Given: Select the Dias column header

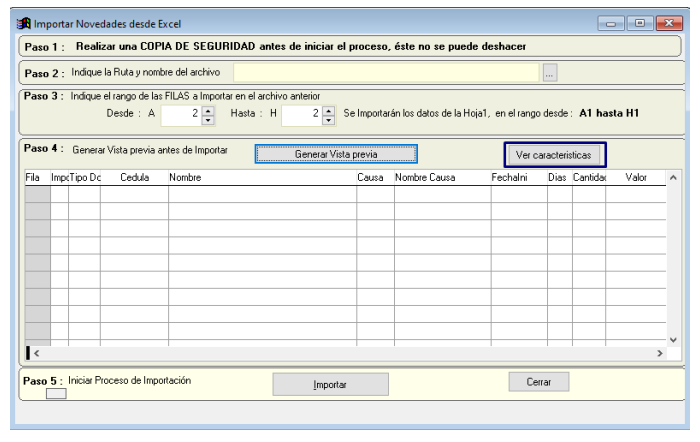Looking at the screenshot, I should coord(560,178).
